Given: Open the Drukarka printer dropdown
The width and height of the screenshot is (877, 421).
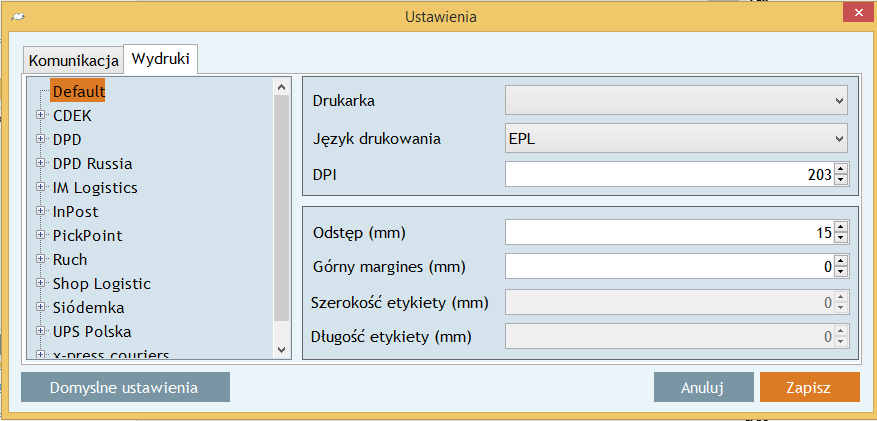Looking at the screenshot, I should coord(676,101).
